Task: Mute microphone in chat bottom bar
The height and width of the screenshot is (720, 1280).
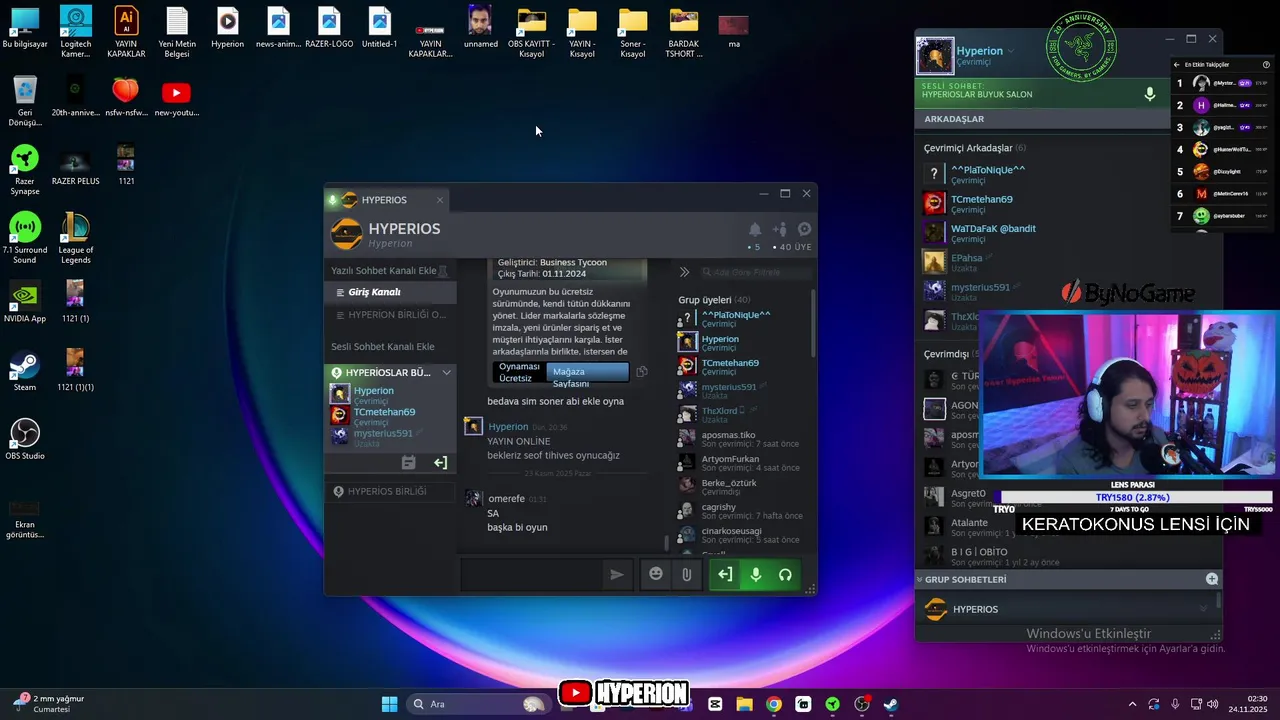Action: click(x=756, y=574)
